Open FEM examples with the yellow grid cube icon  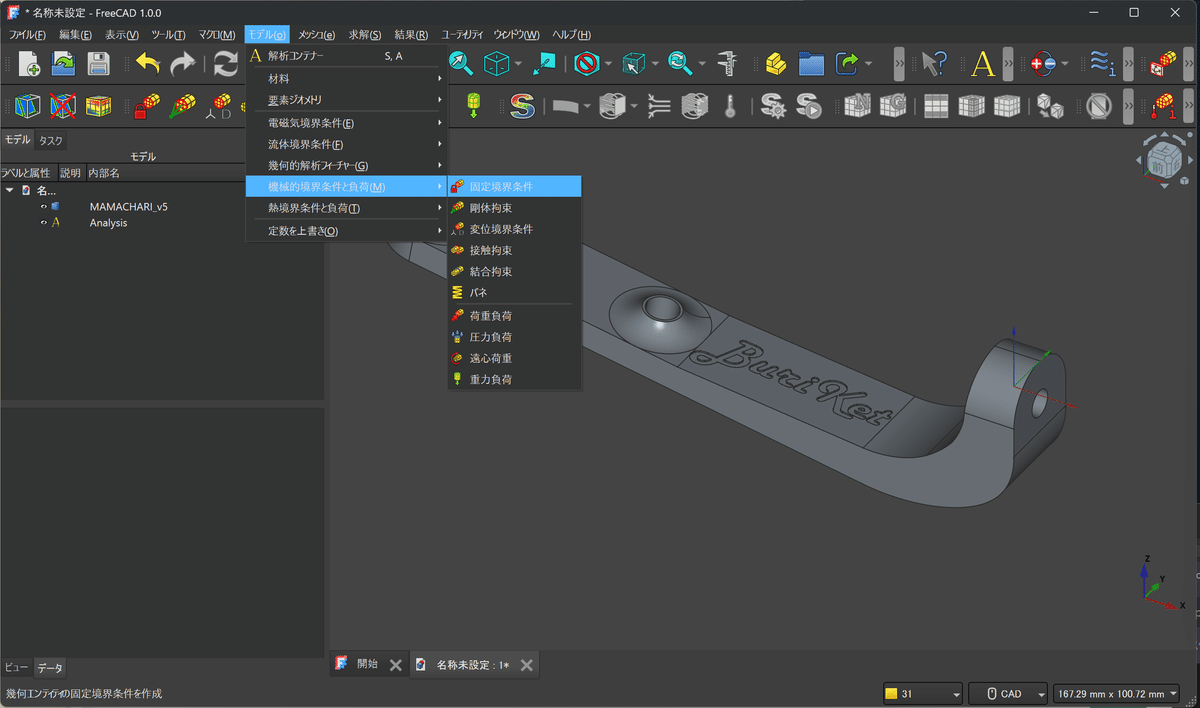[98, 105]
